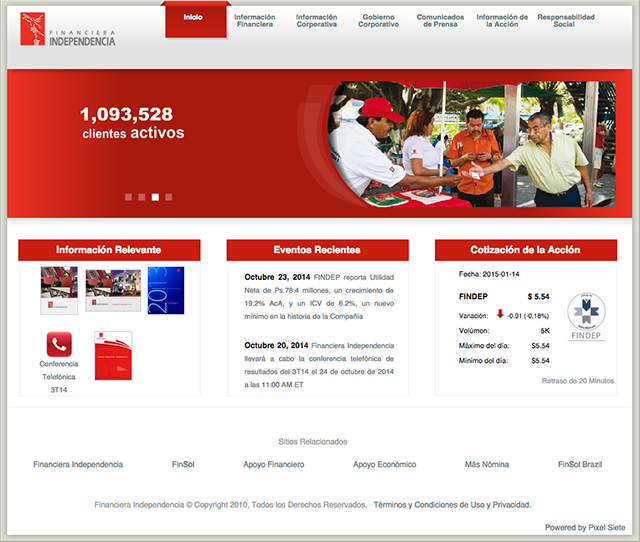Open Términos y Condiciones de Uso y Privacidad
This screenshot has width=640, height=542.
click(x=452, y=505)
